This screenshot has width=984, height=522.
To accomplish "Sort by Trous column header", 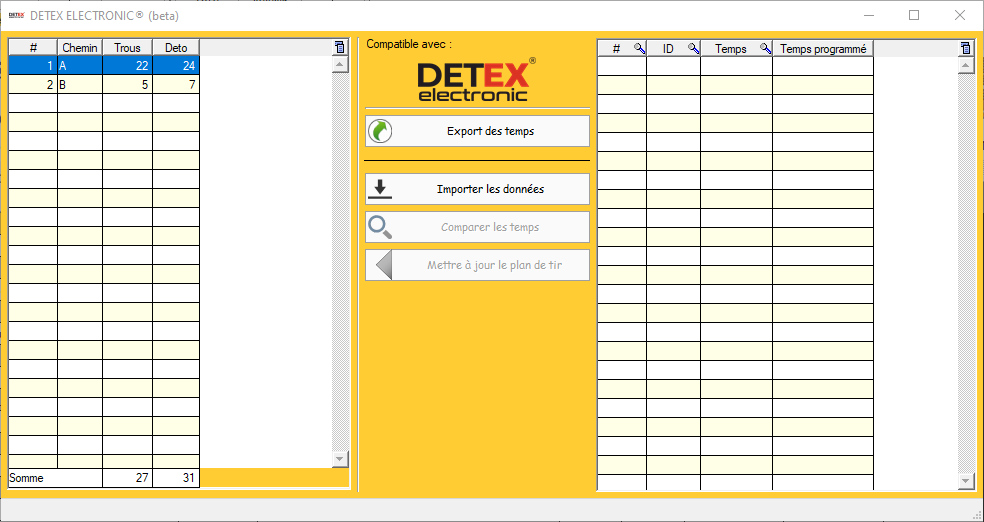I will pyautogui.click(x=127, y=48).
